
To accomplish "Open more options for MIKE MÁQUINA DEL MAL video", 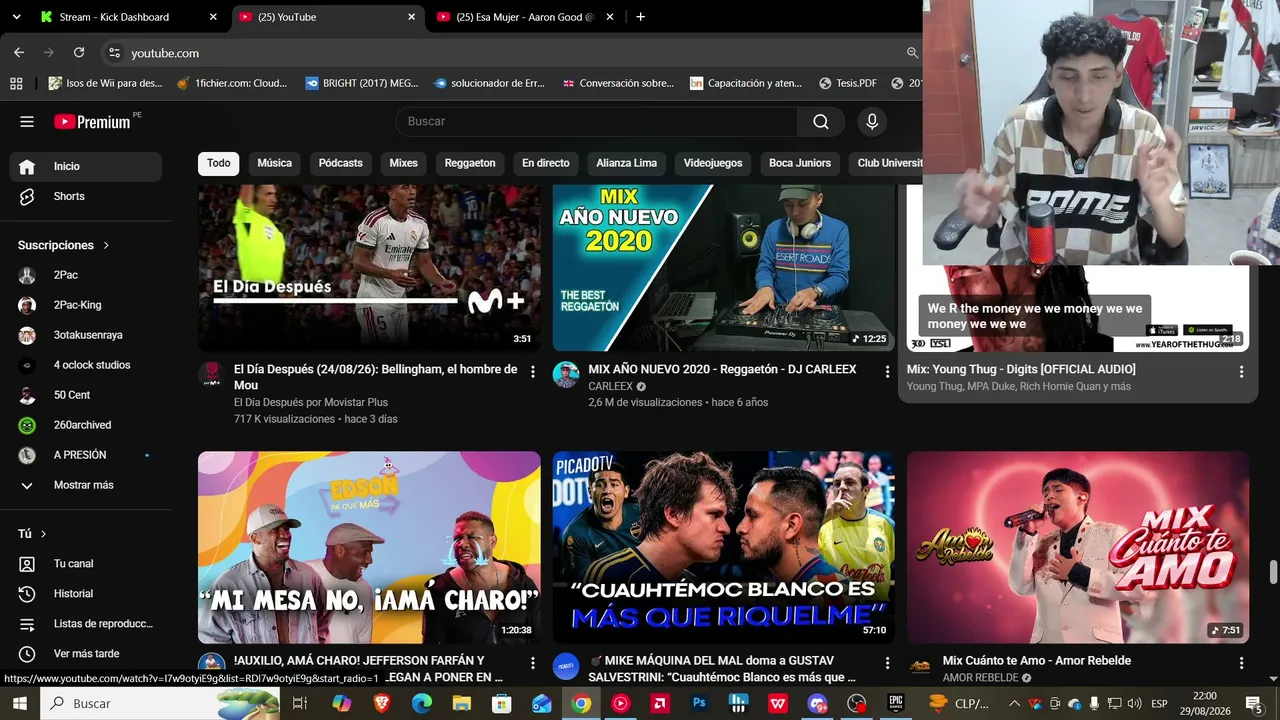I will click(887, 663).
